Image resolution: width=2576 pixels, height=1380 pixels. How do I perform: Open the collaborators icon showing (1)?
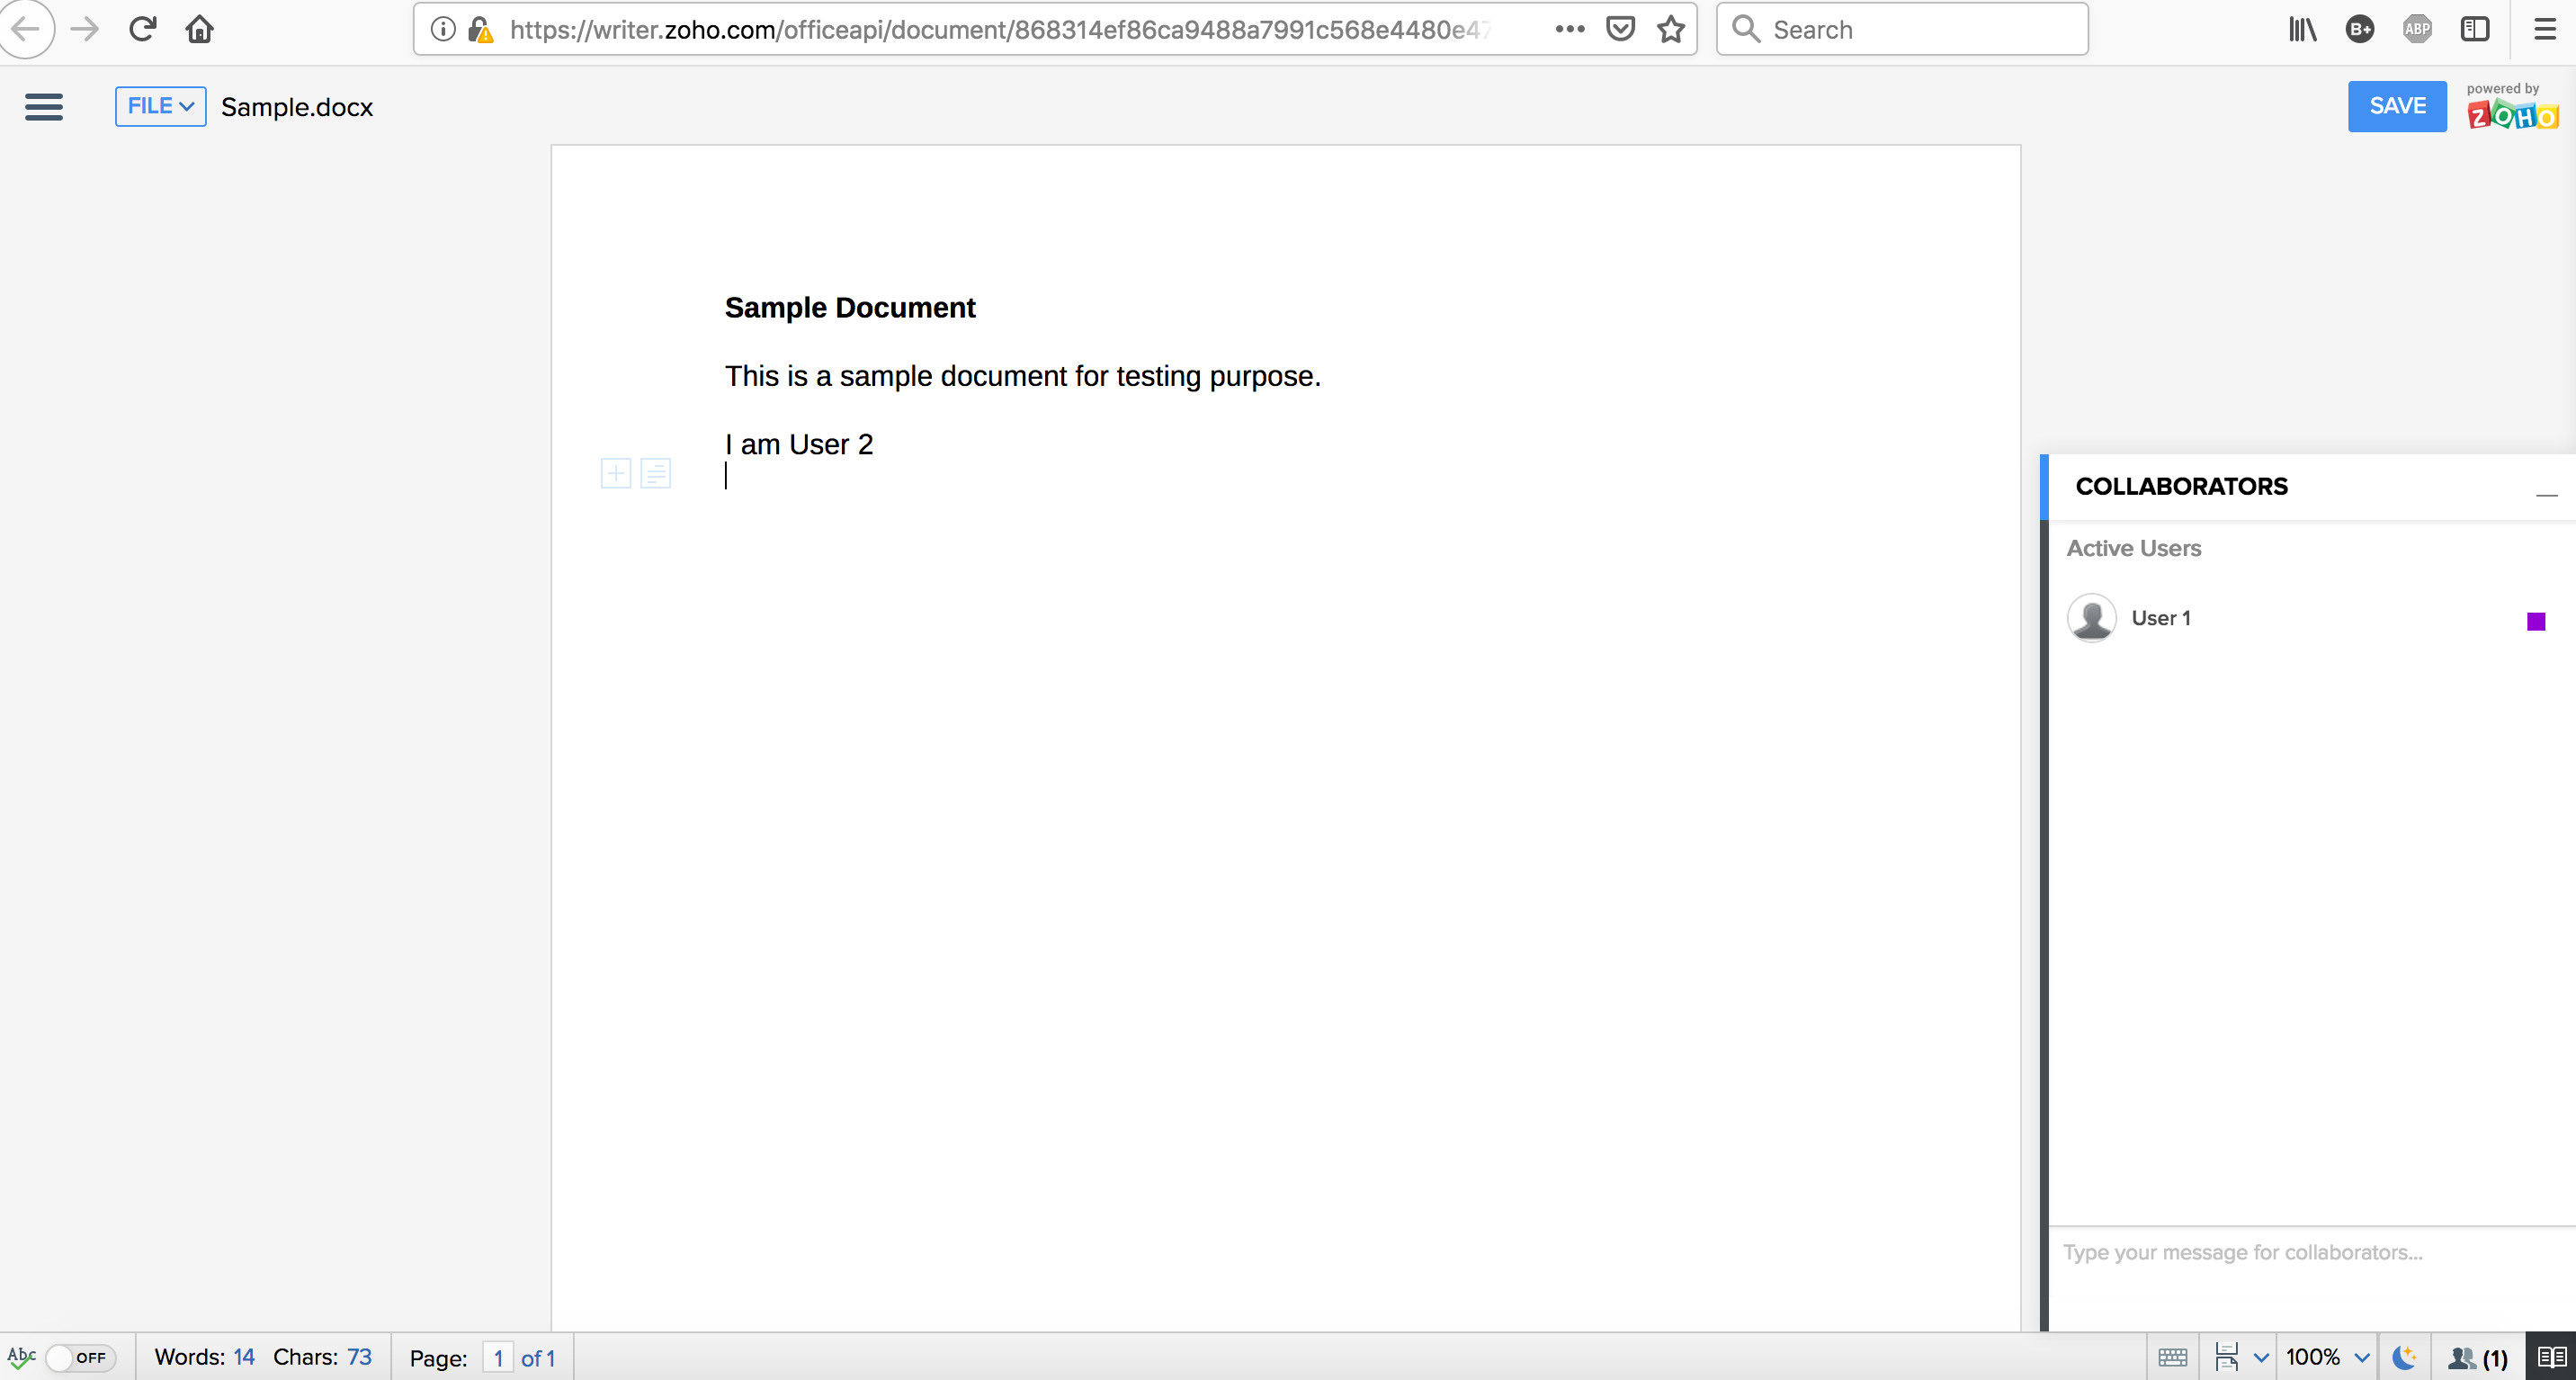tap(2477, 1357)
